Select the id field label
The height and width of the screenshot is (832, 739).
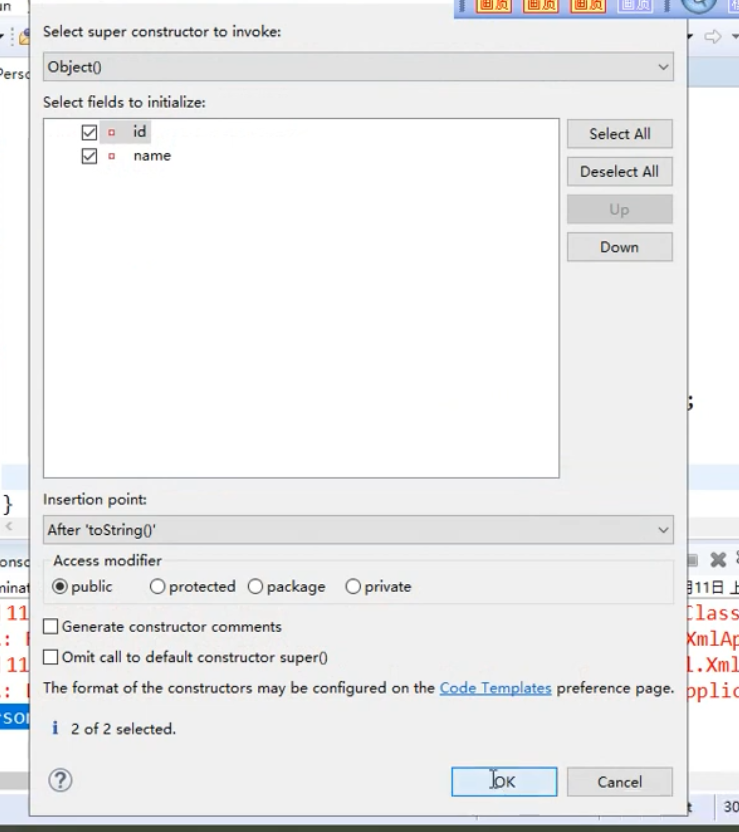tap(140, 132)
